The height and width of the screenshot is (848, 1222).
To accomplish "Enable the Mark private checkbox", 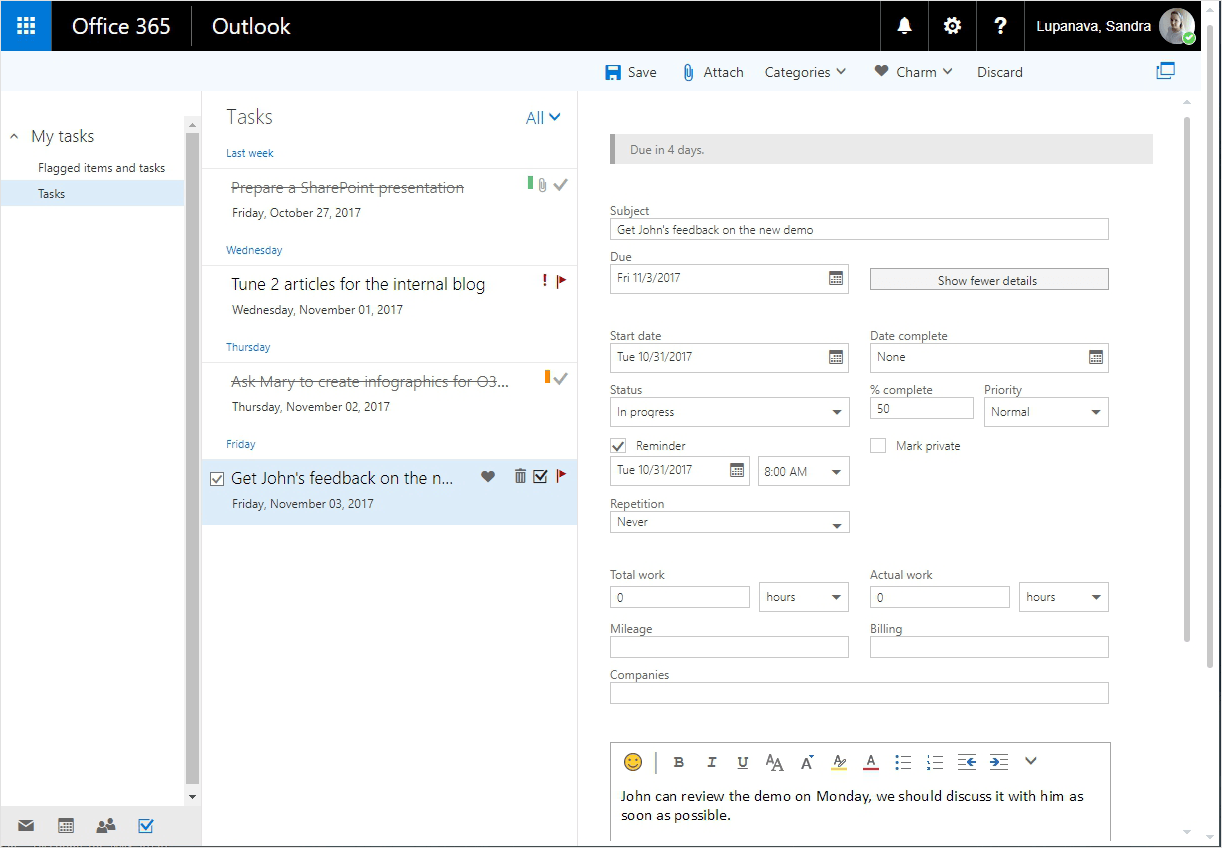I will pos(877,445).
